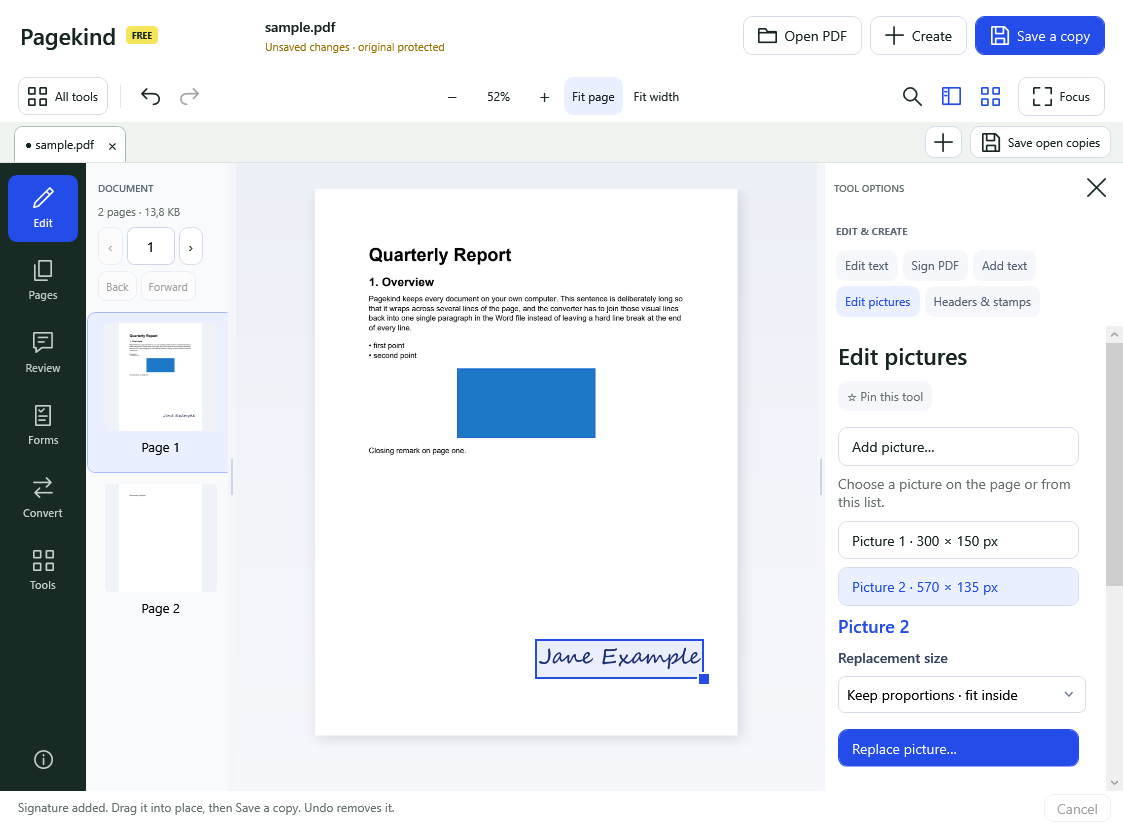Click the info icon at sidebar bottom
Viewport: 1123px width, 825px height.
(43, 759)
